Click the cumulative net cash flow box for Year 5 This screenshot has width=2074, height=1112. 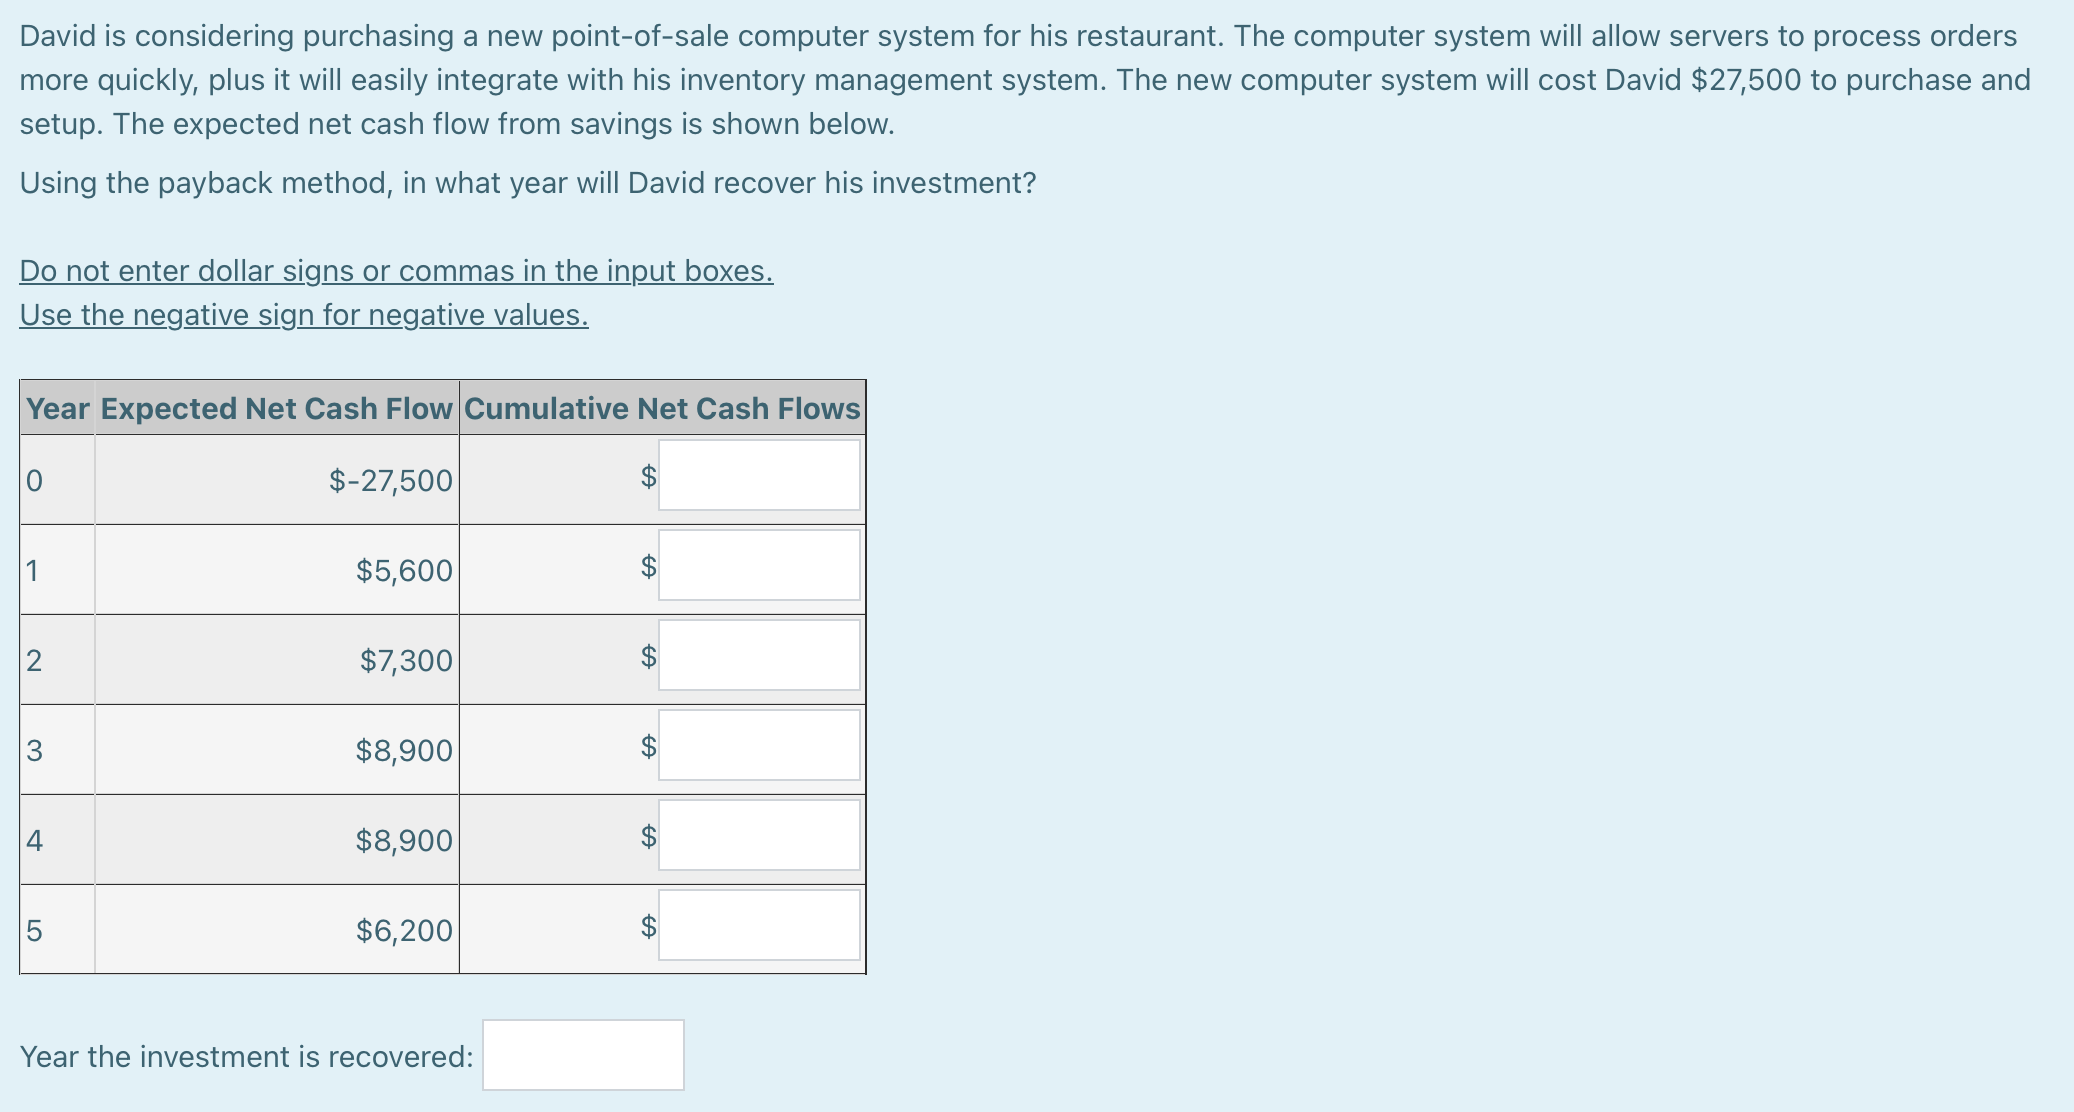click(x=758, y=926)
